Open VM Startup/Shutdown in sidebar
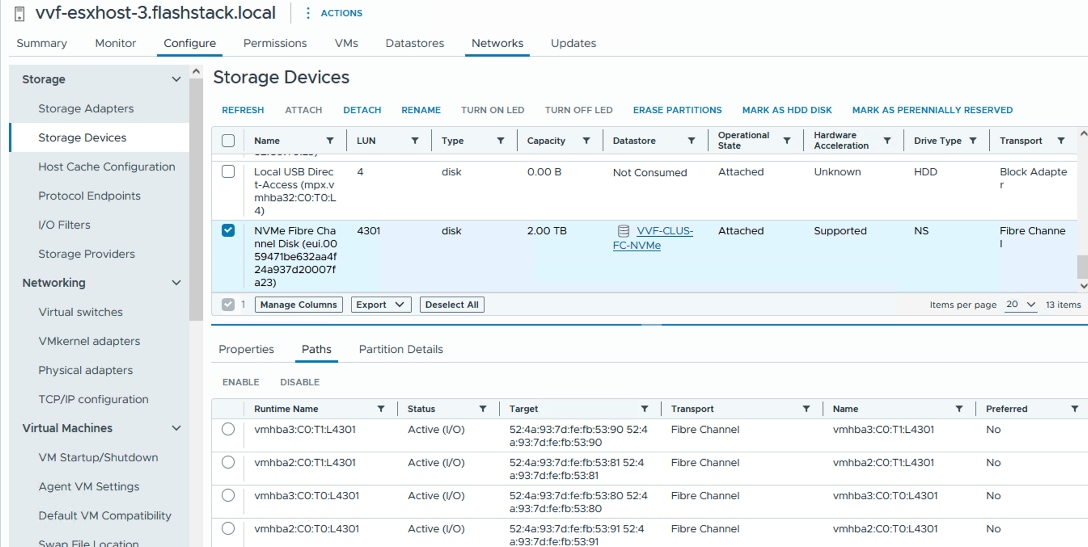 (x=98, y=457)
